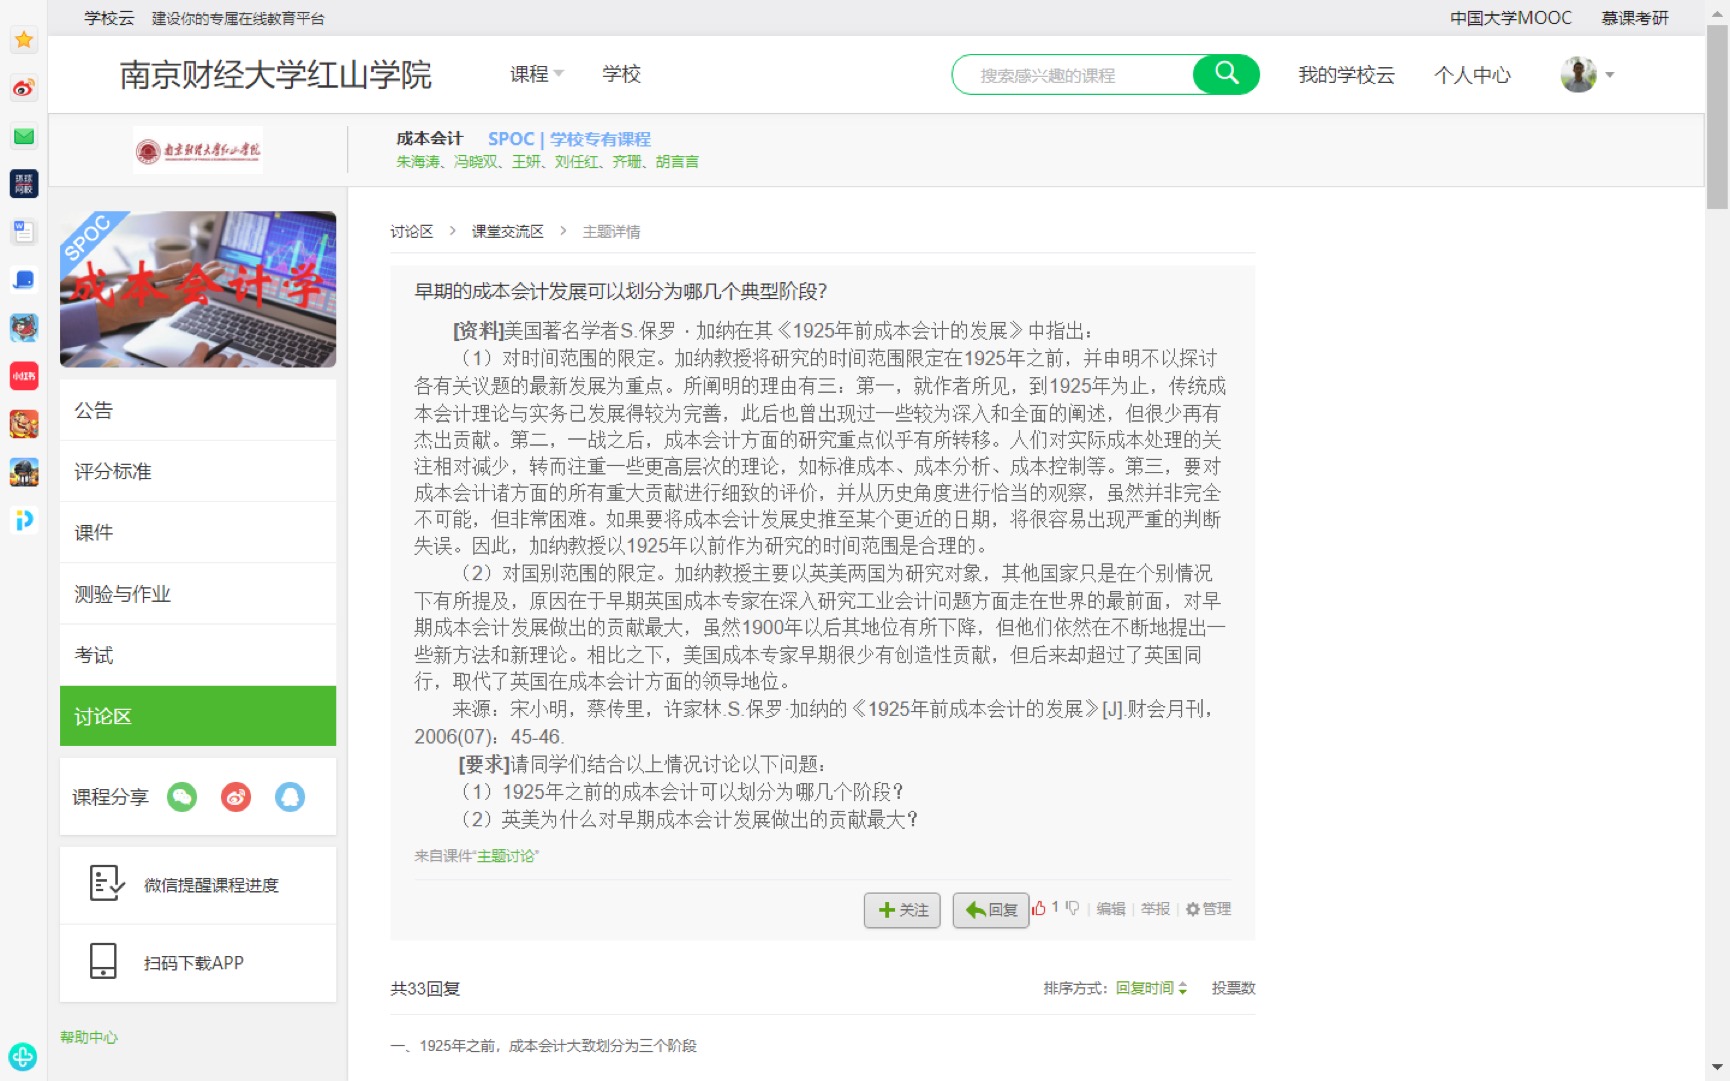The width and height of the screenshot is (1730, 1081).
Task: Click the page vertical scrollbar thumb
Action: click(x=1717, y=120)
